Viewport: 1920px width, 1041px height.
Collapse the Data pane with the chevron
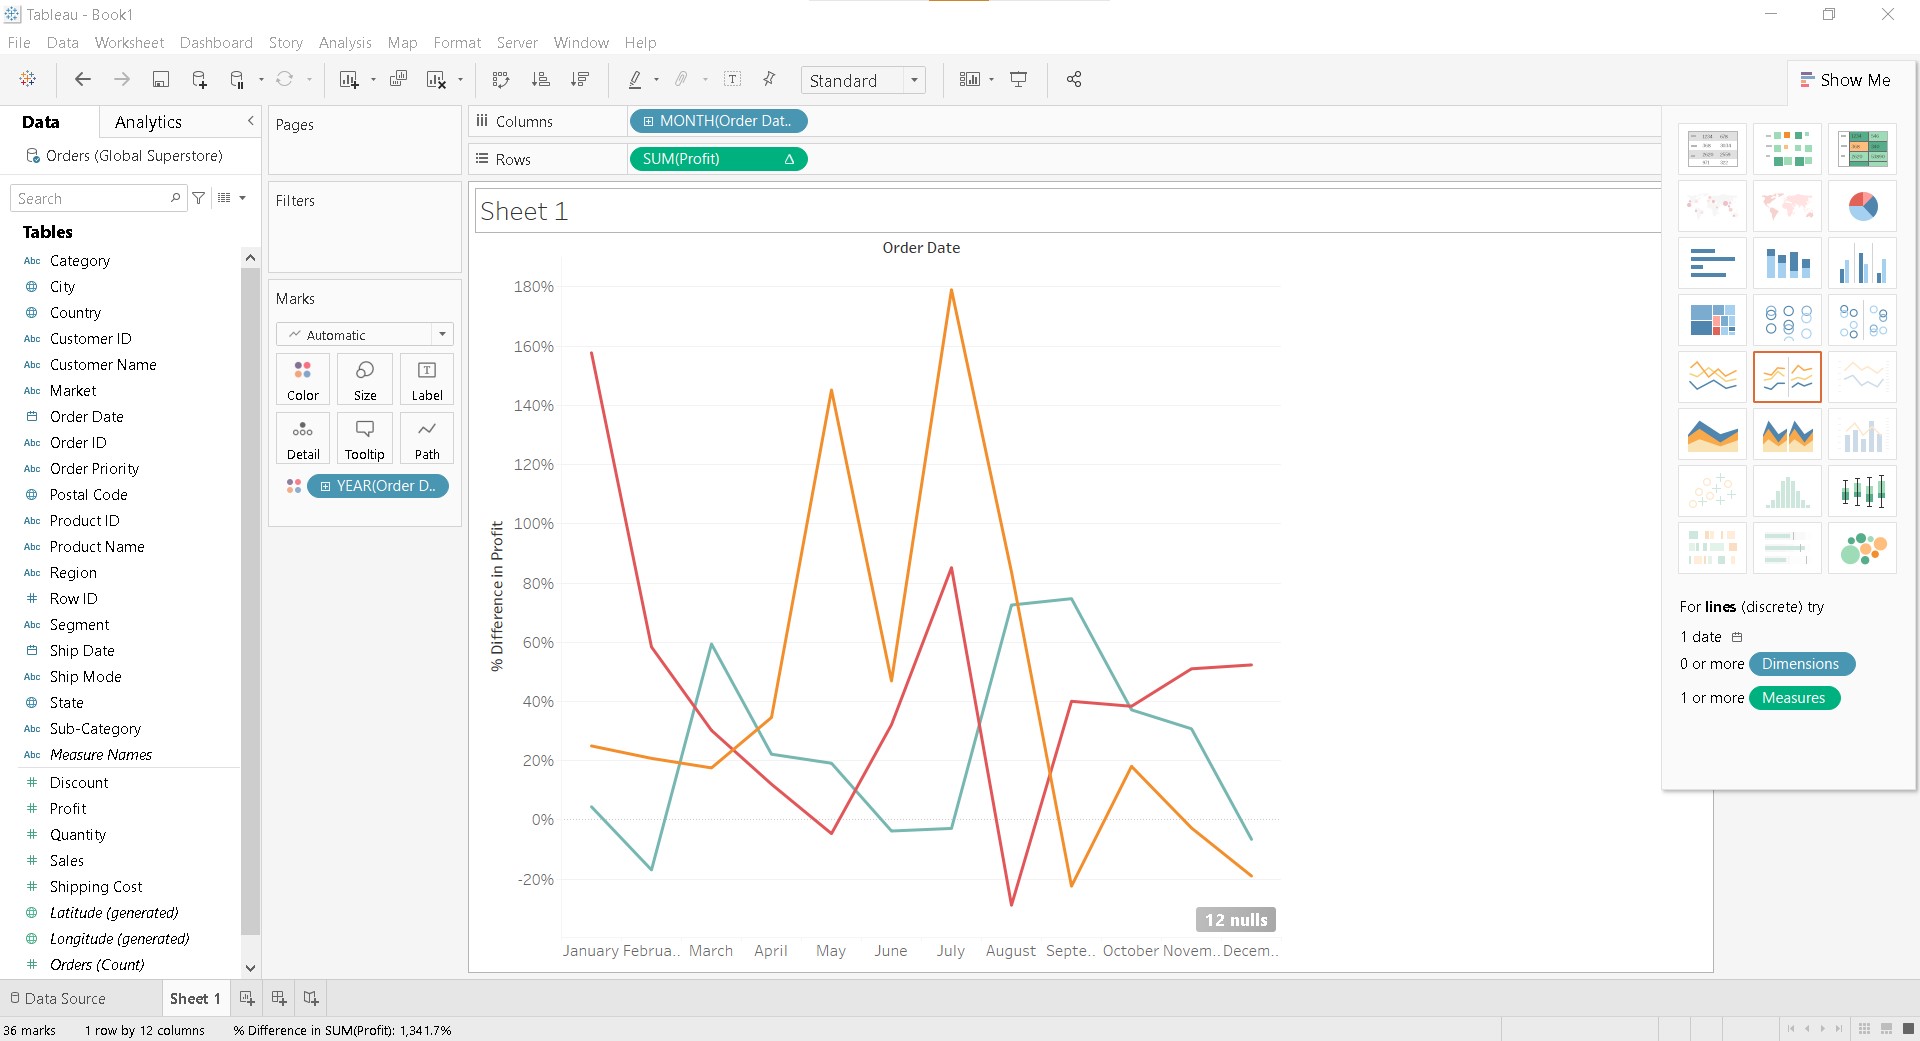(x=250, y=121)
